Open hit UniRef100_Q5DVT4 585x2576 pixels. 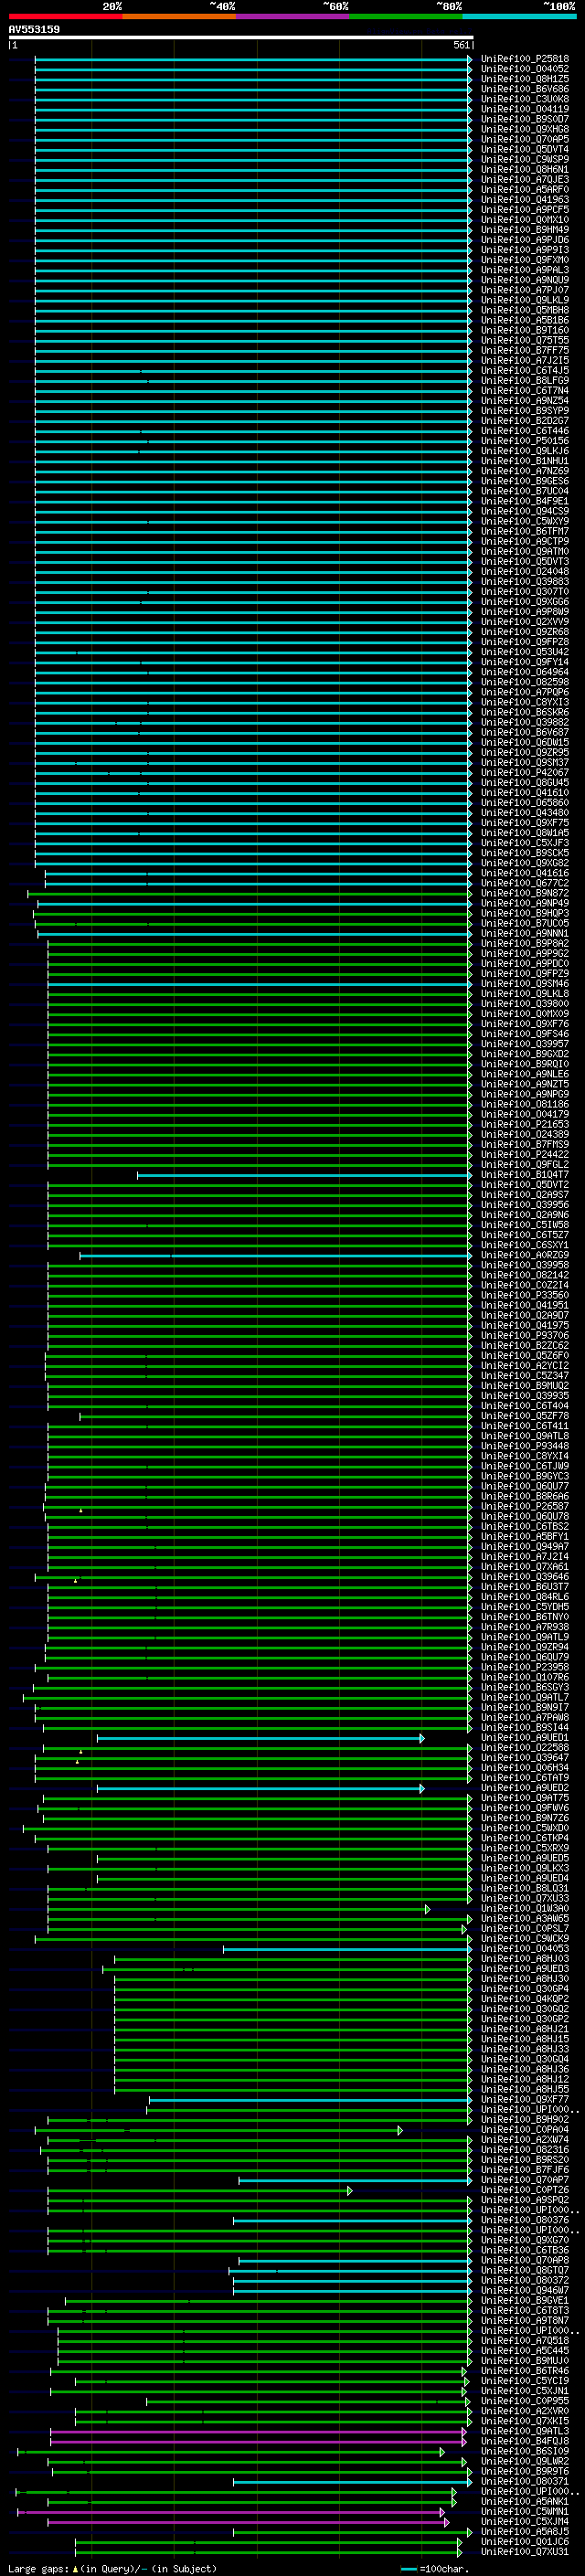click(x=525, y=149)
